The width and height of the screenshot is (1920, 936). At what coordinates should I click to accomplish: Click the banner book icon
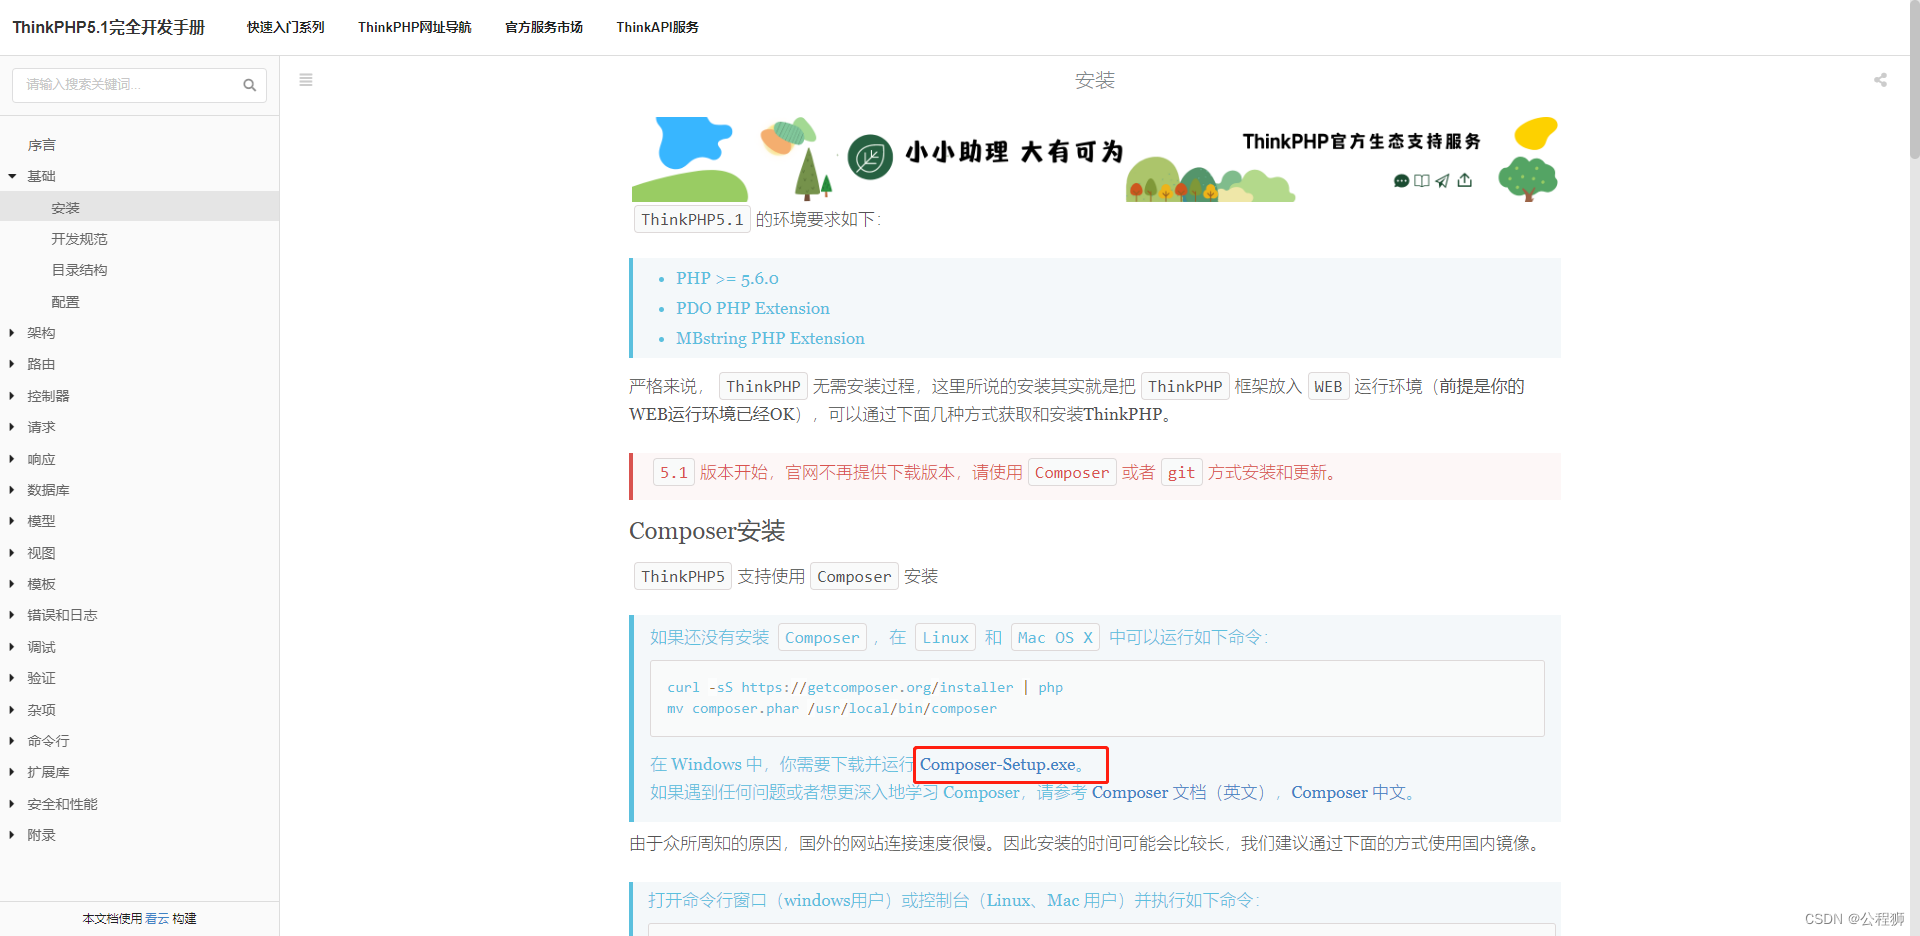[x=1421, y=181]
